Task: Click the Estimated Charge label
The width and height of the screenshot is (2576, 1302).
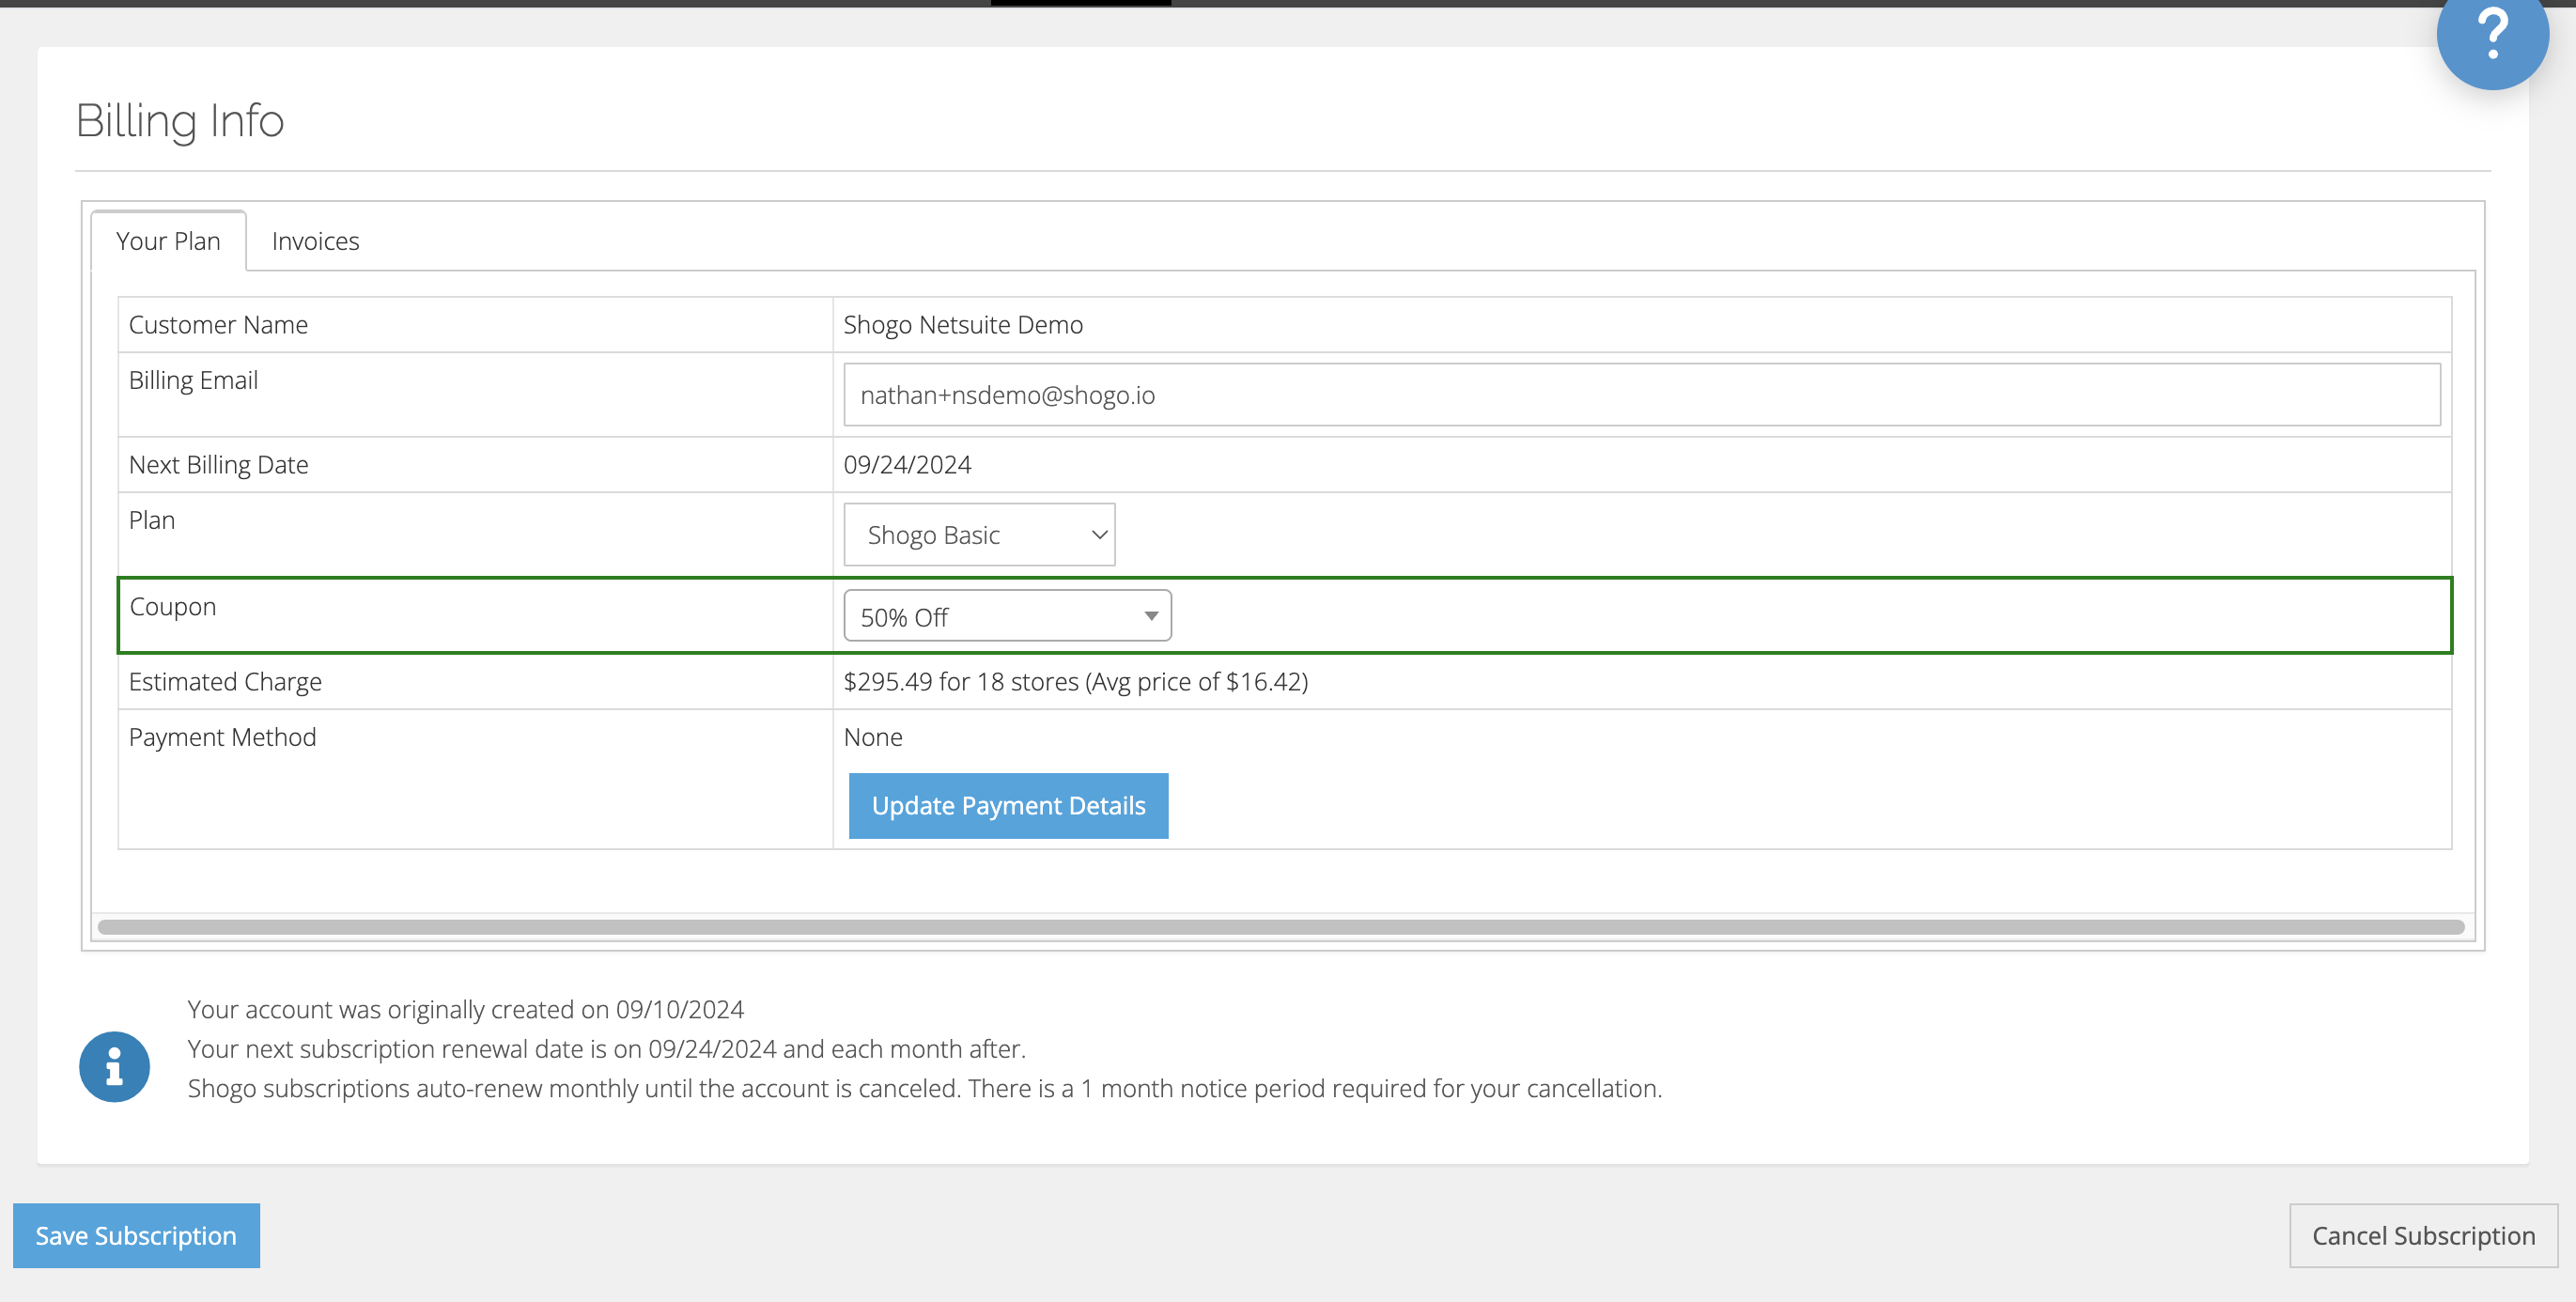Action: tap(225, 682)
